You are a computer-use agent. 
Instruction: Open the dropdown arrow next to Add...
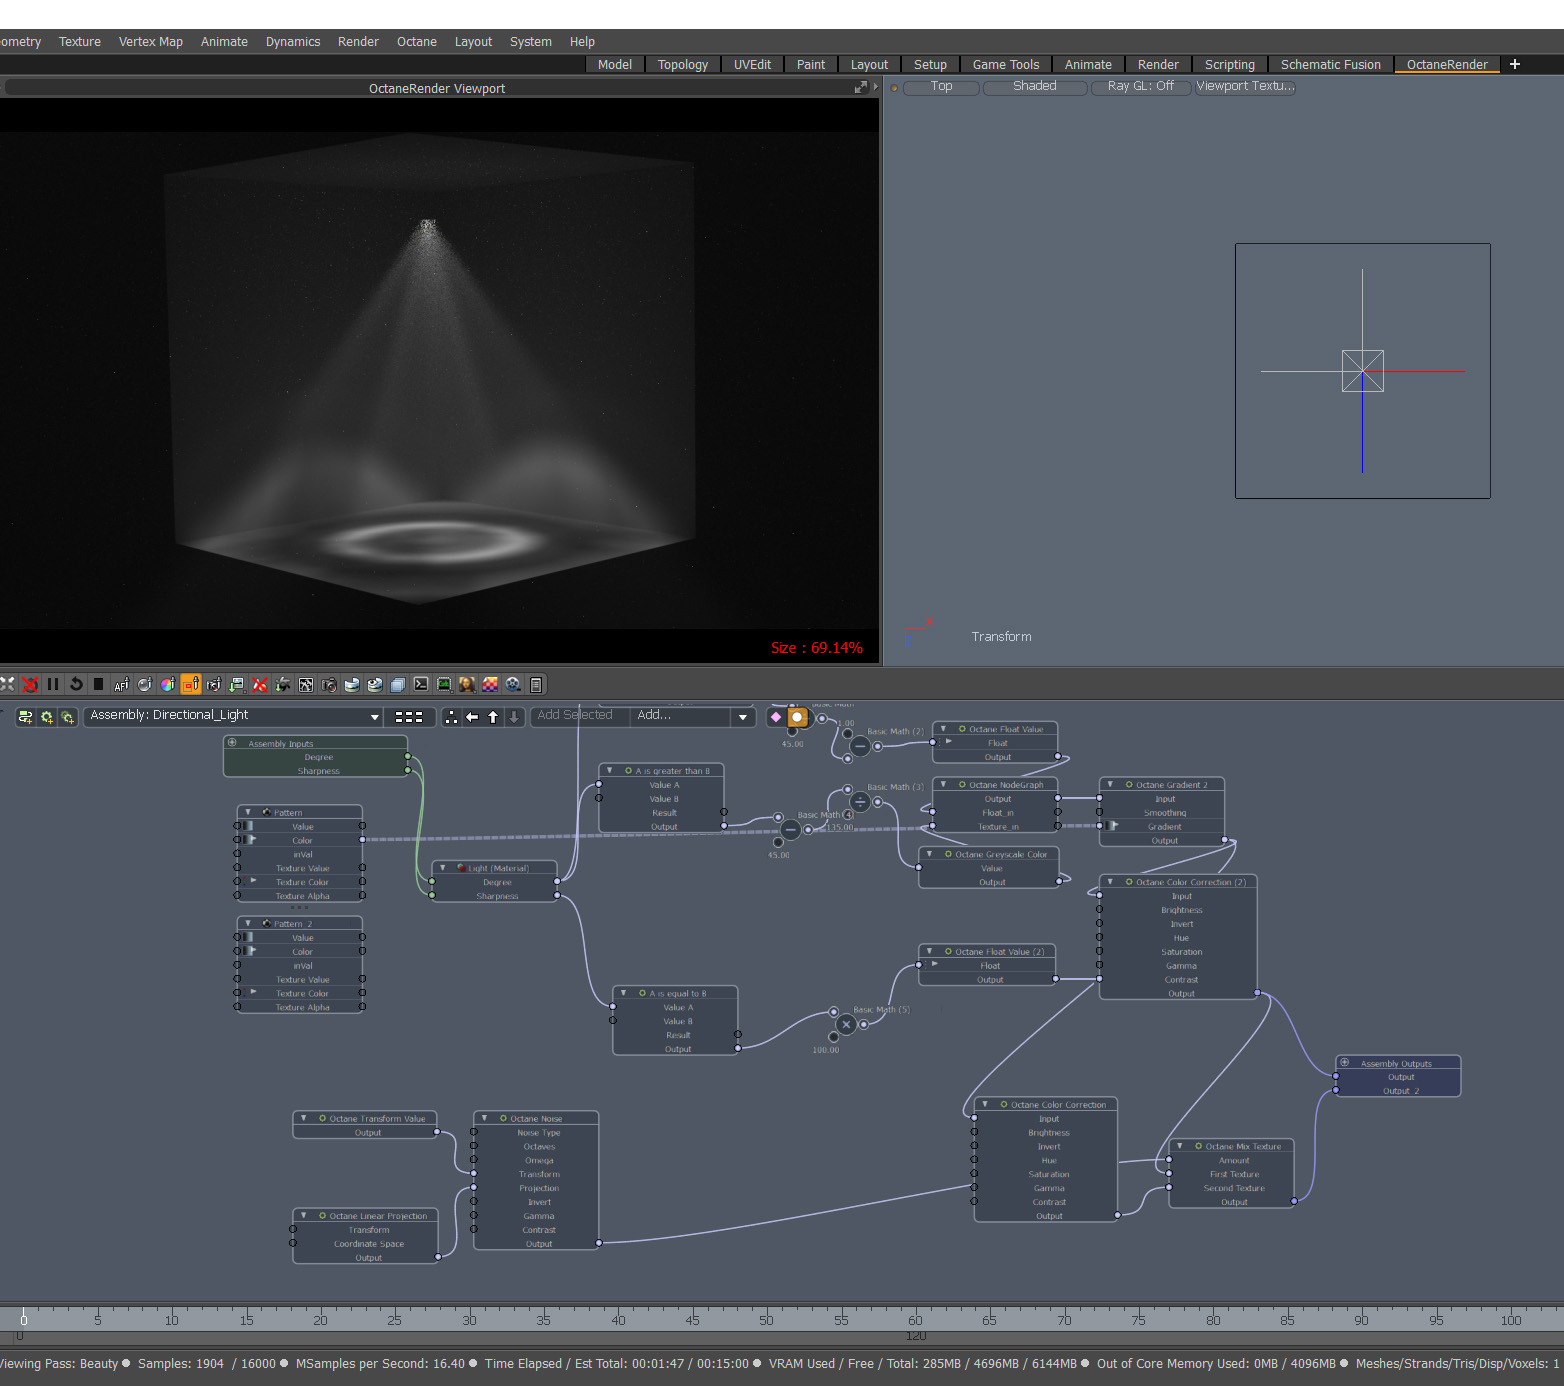[743, 717]
